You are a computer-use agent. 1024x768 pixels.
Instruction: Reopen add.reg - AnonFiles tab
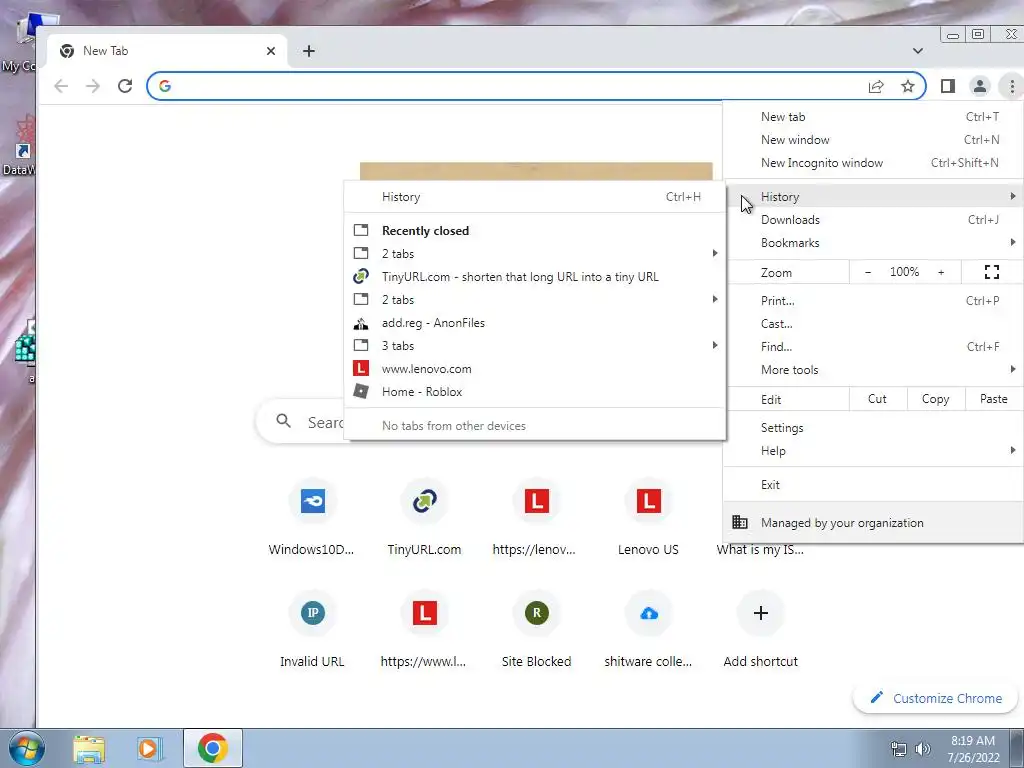pos(535,323)
